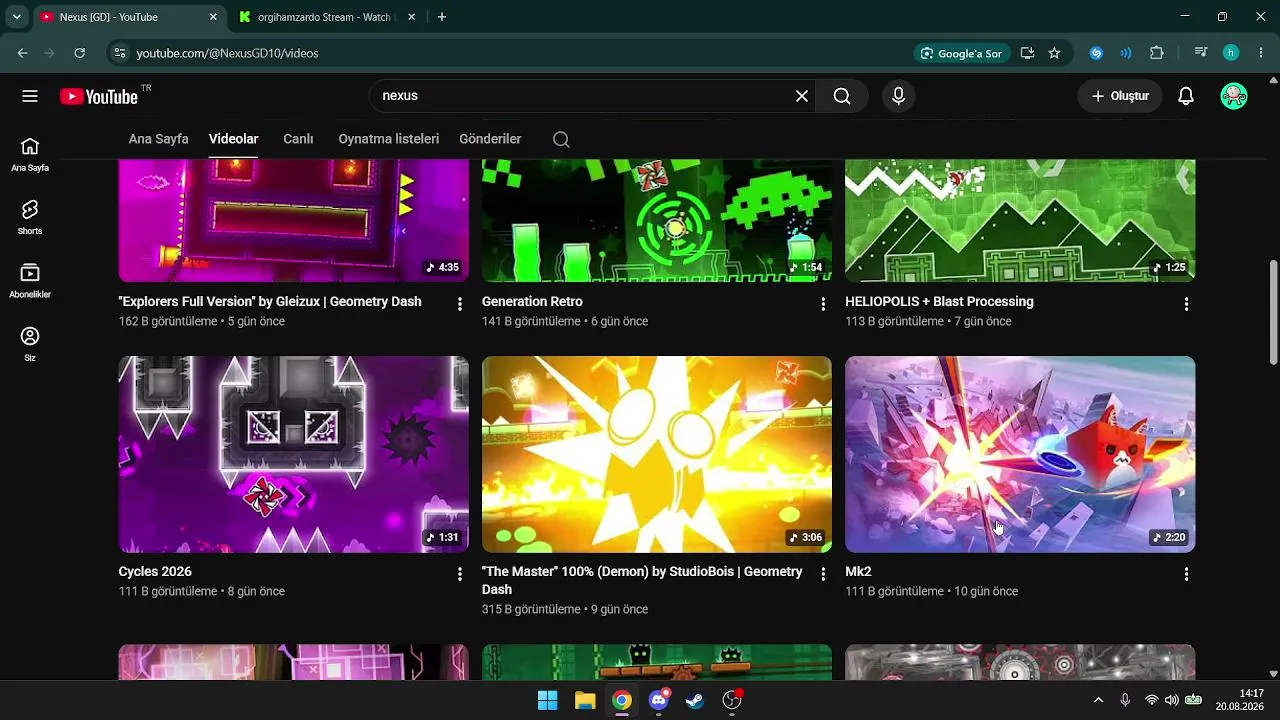Start voice search with the microphone icon
This screenshot has width=1280, height=720.
[x=898, y=96]
